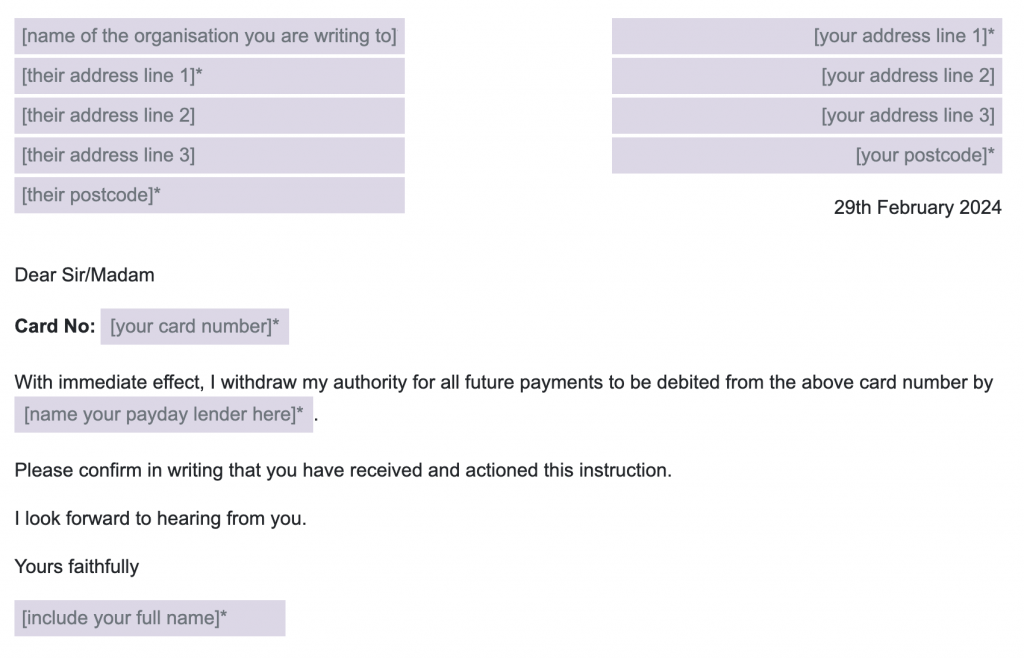Screen dimensions: 1024x658
Task: Select their address line 1 field
Action: point(209,76)
